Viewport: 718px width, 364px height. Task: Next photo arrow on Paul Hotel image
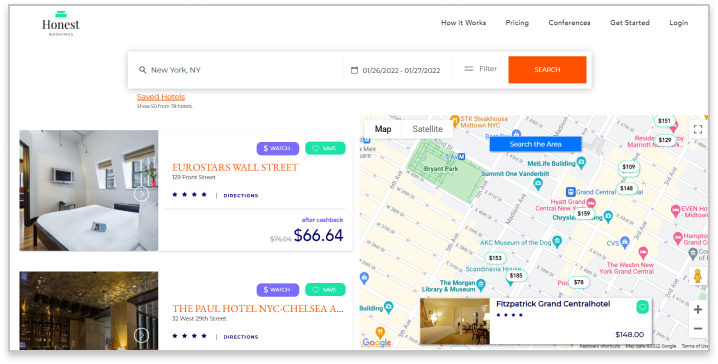tap(141, 336)
